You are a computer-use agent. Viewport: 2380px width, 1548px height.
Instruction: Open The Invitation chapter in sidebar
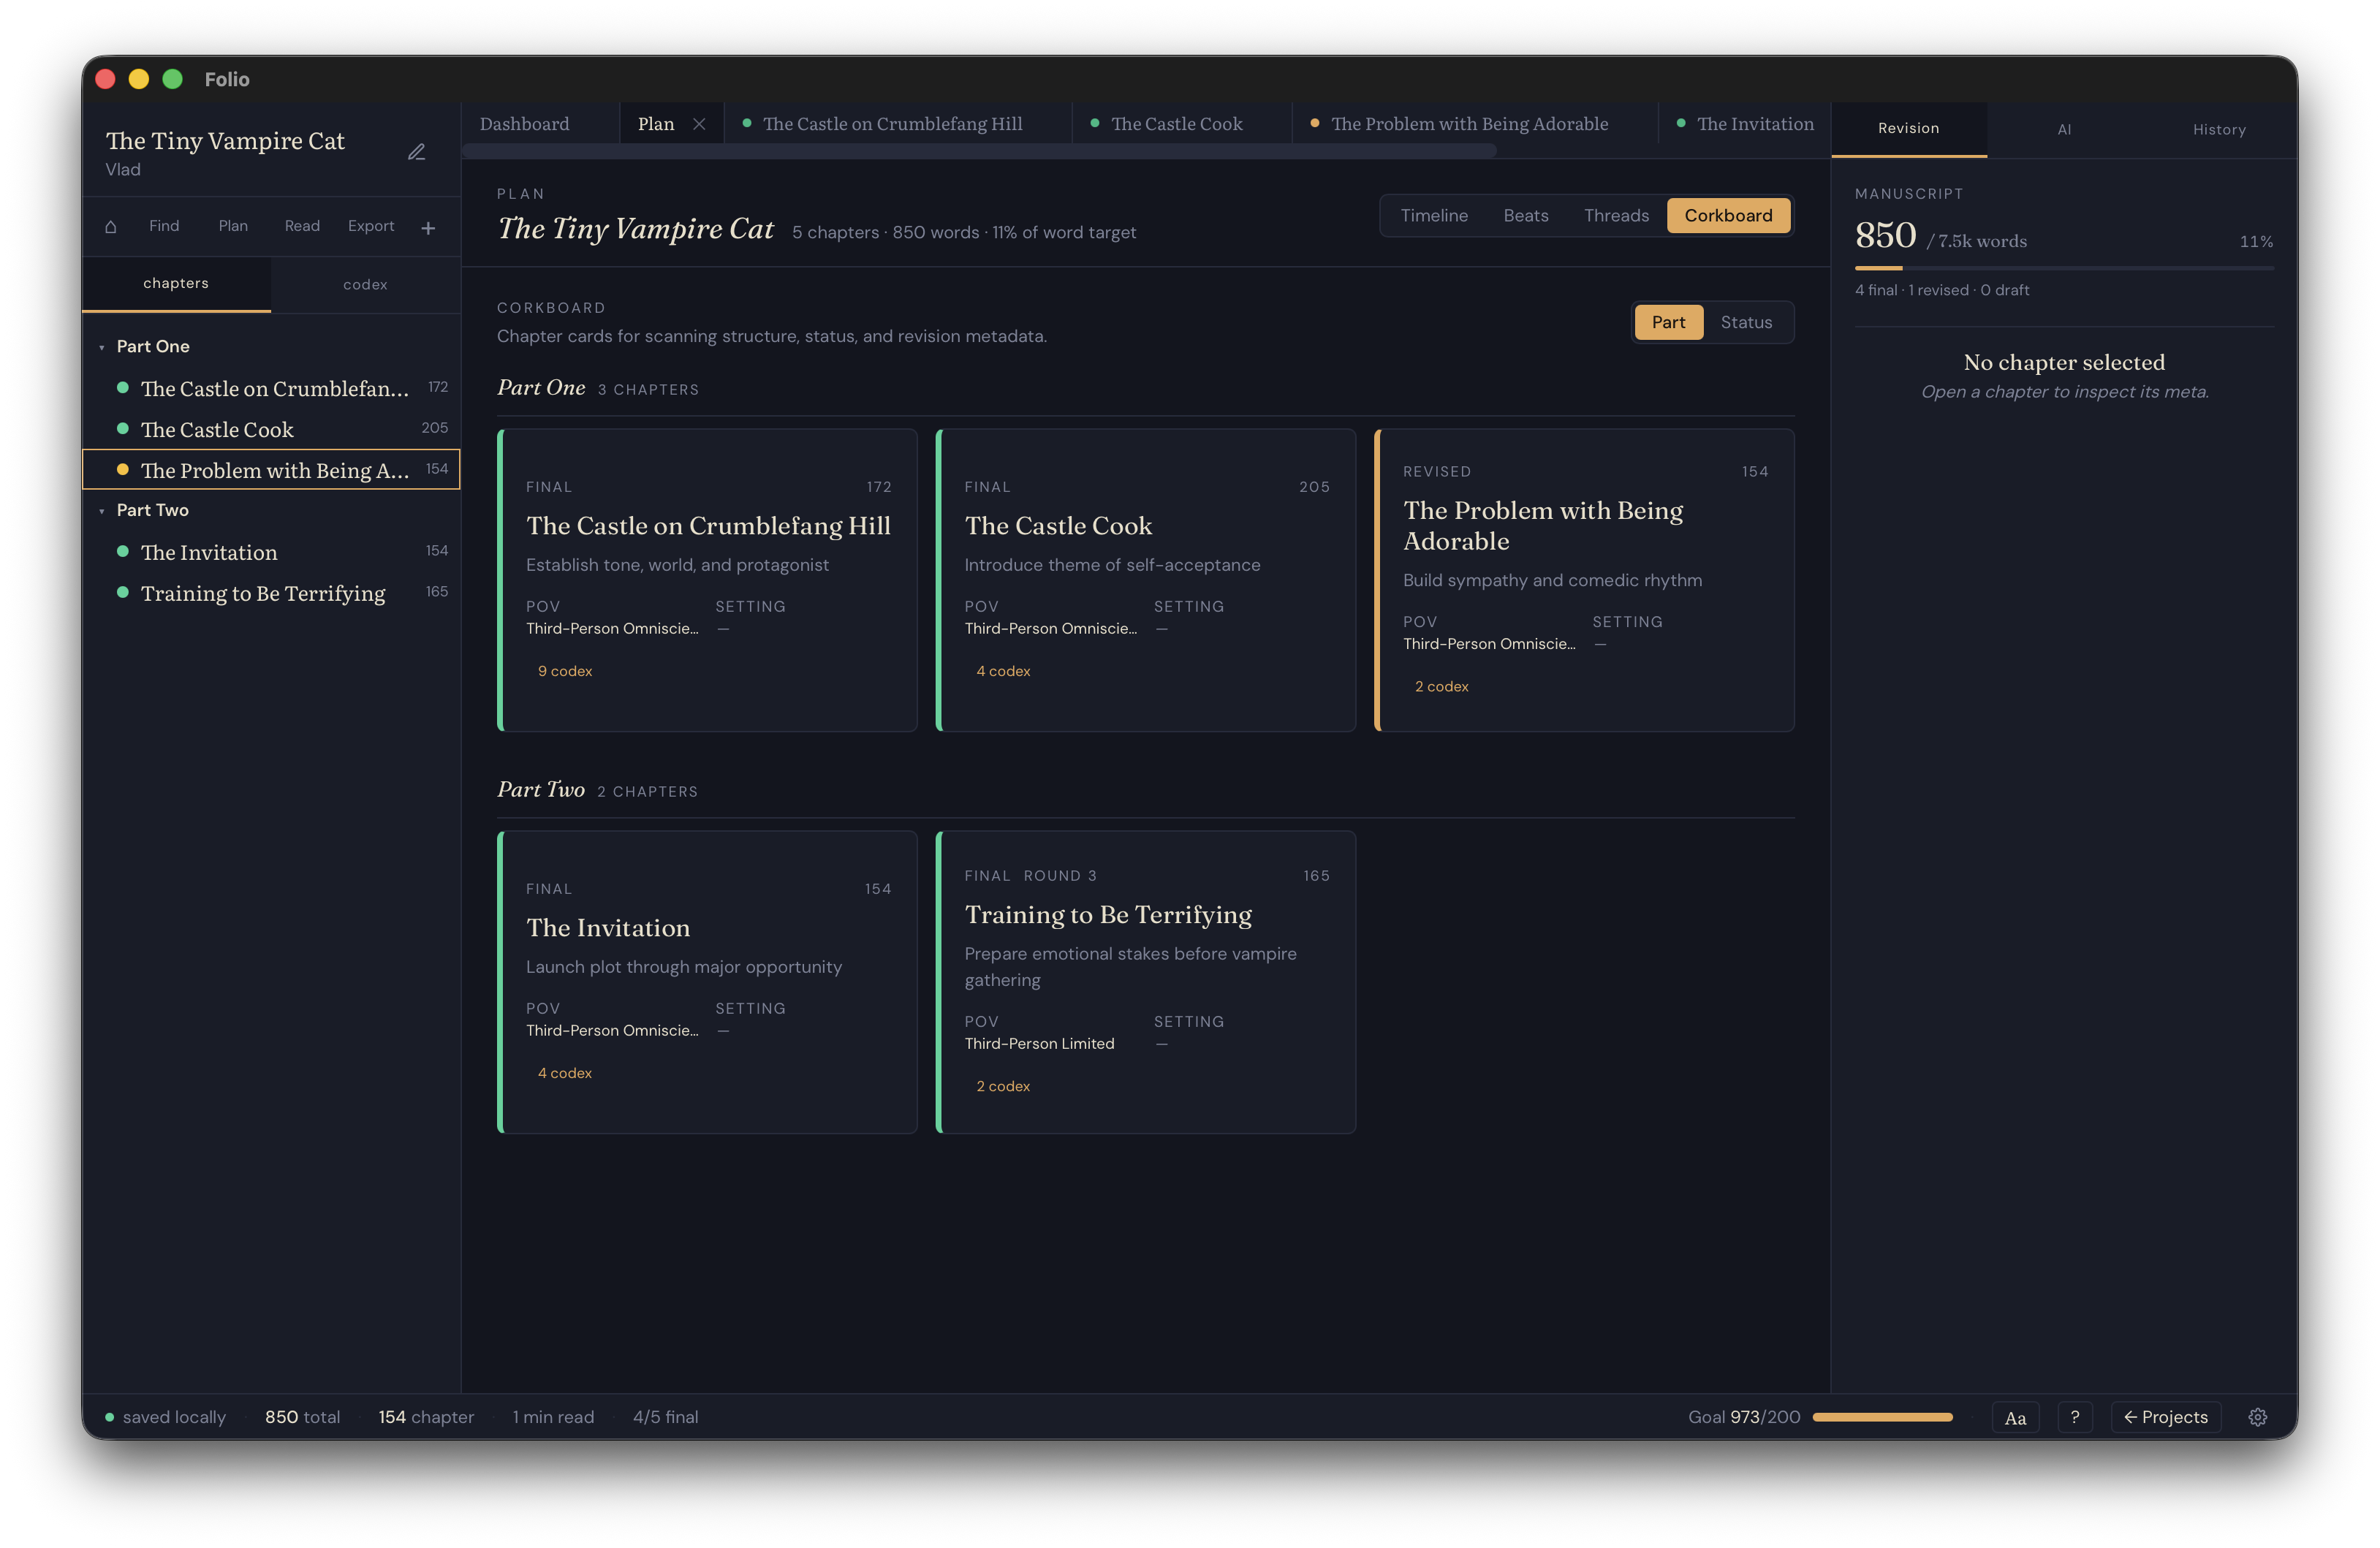(271, 552)
